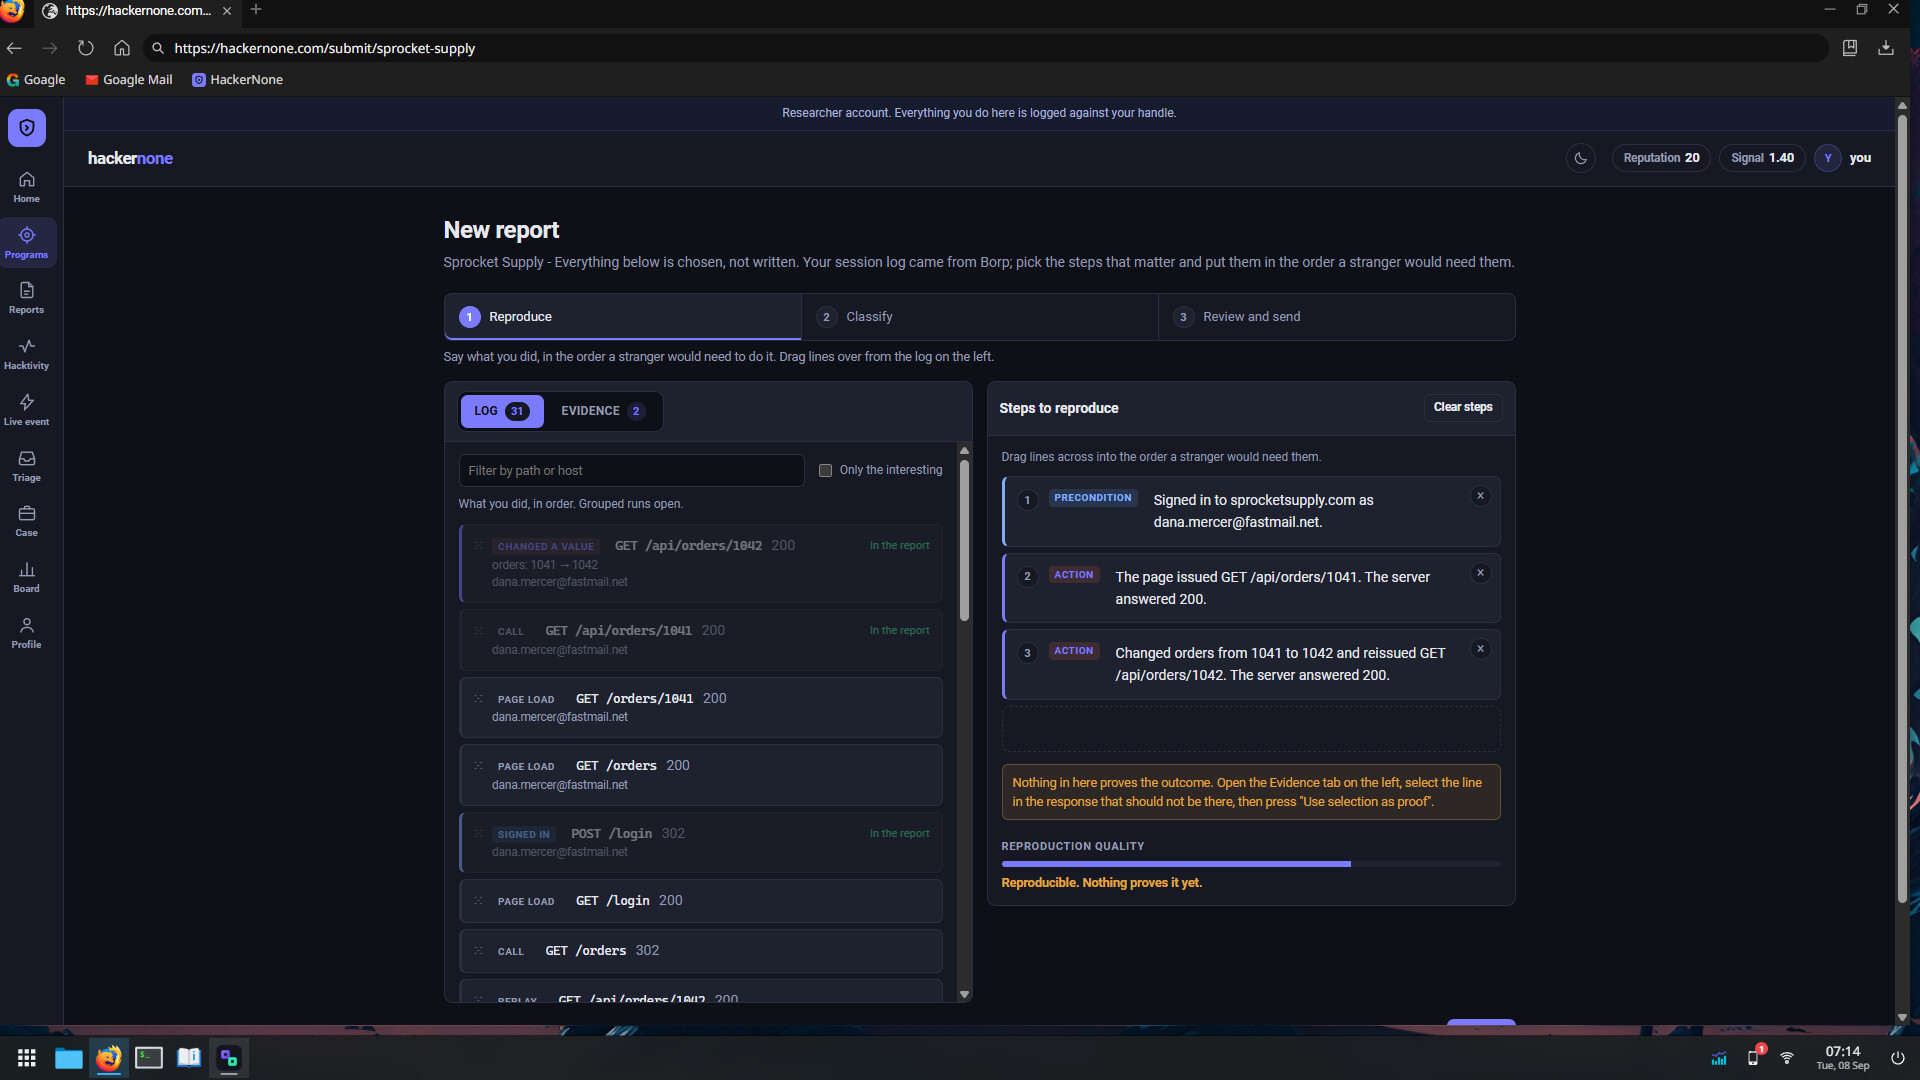Open Firefox in the taskbar
1920x1080 pixels.
pyautogui.click(x=109, y=1058)
